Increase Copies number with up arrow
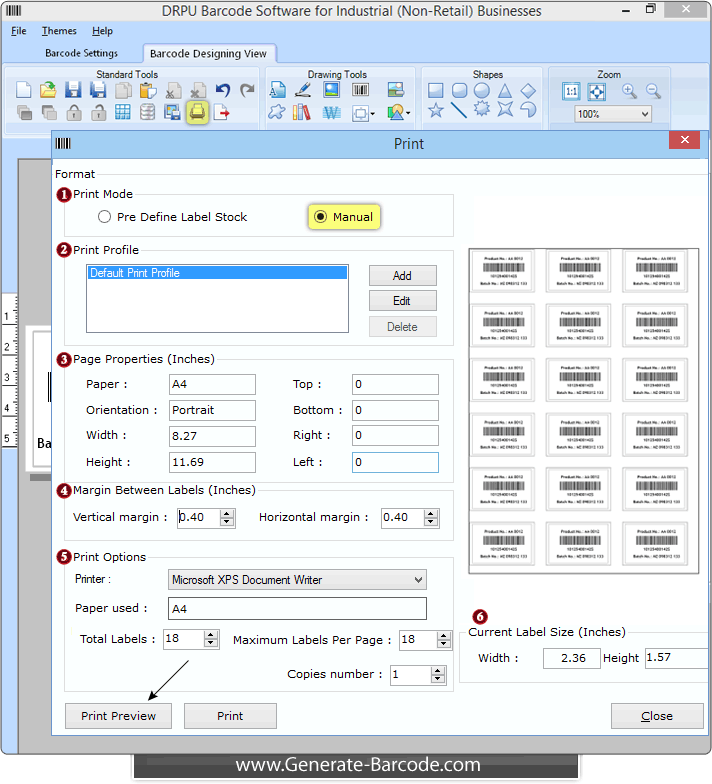712x784 pixels. click(438, 671)
